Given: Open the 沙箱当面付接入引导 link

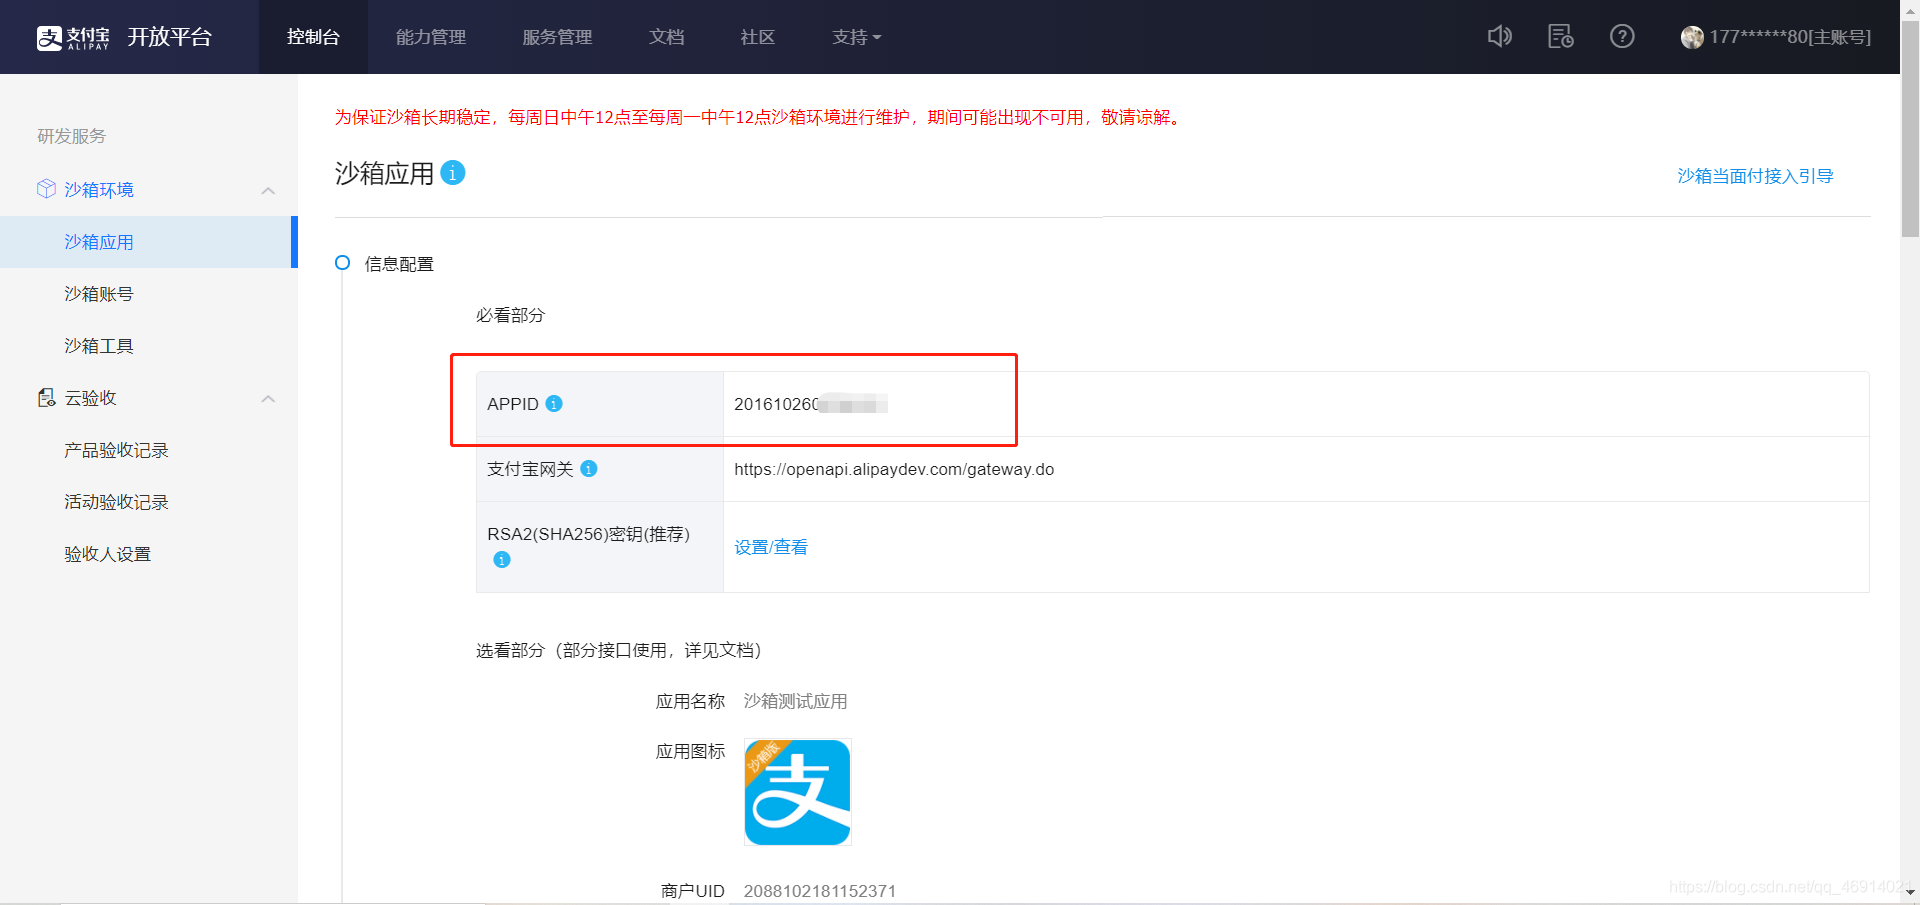Looking at the screenshot, I should coord(1755,176).
